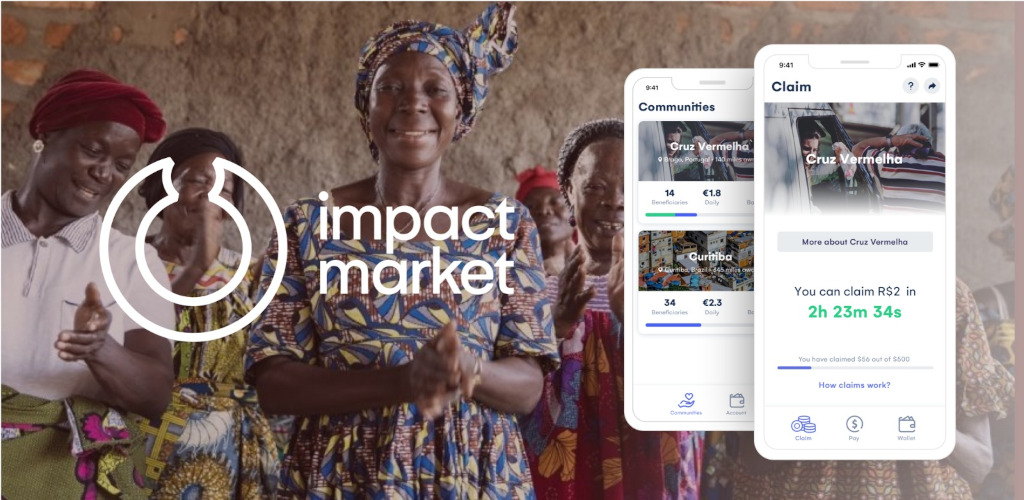
Task: Click Cruz Vermelha funding progress bar
Action: (699, 214)
